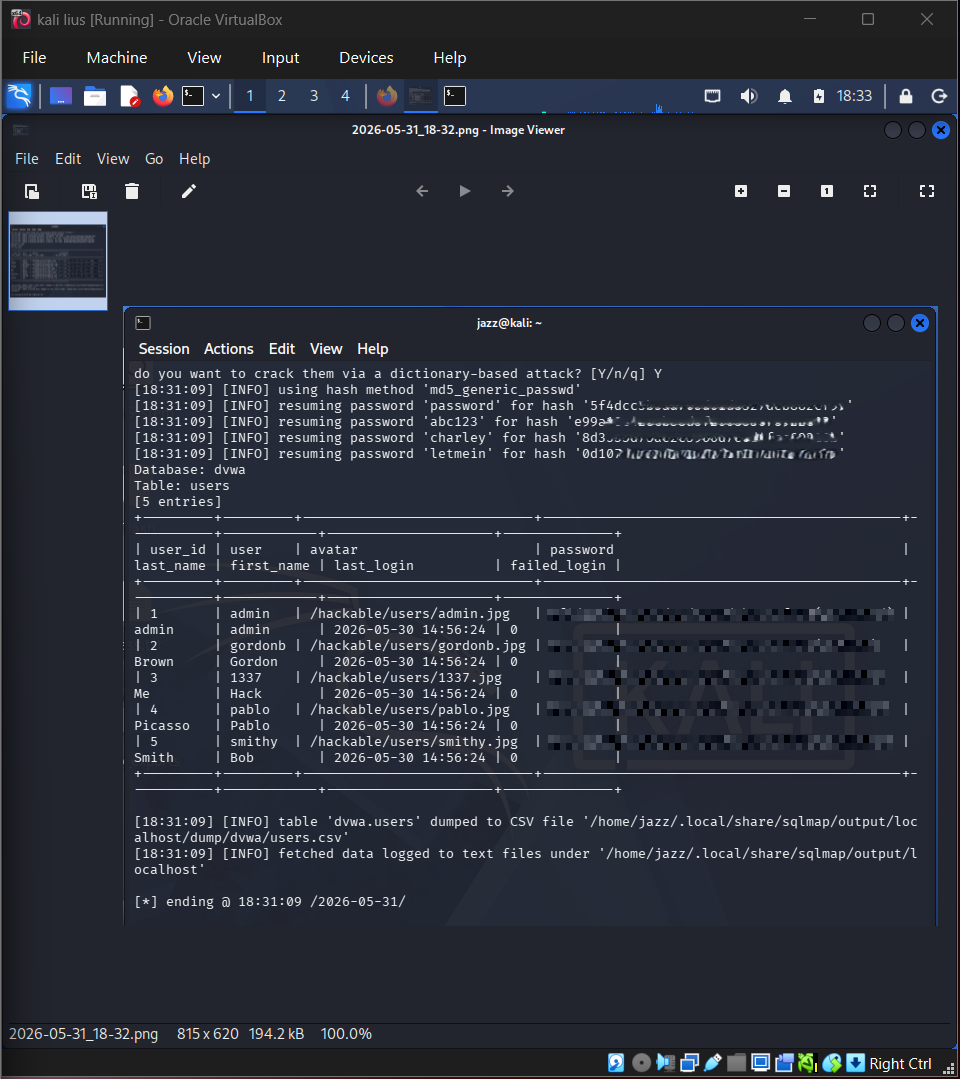Click the green CPU status icon
This screenshot has height=1079, width=960.
coord(807,1062)
